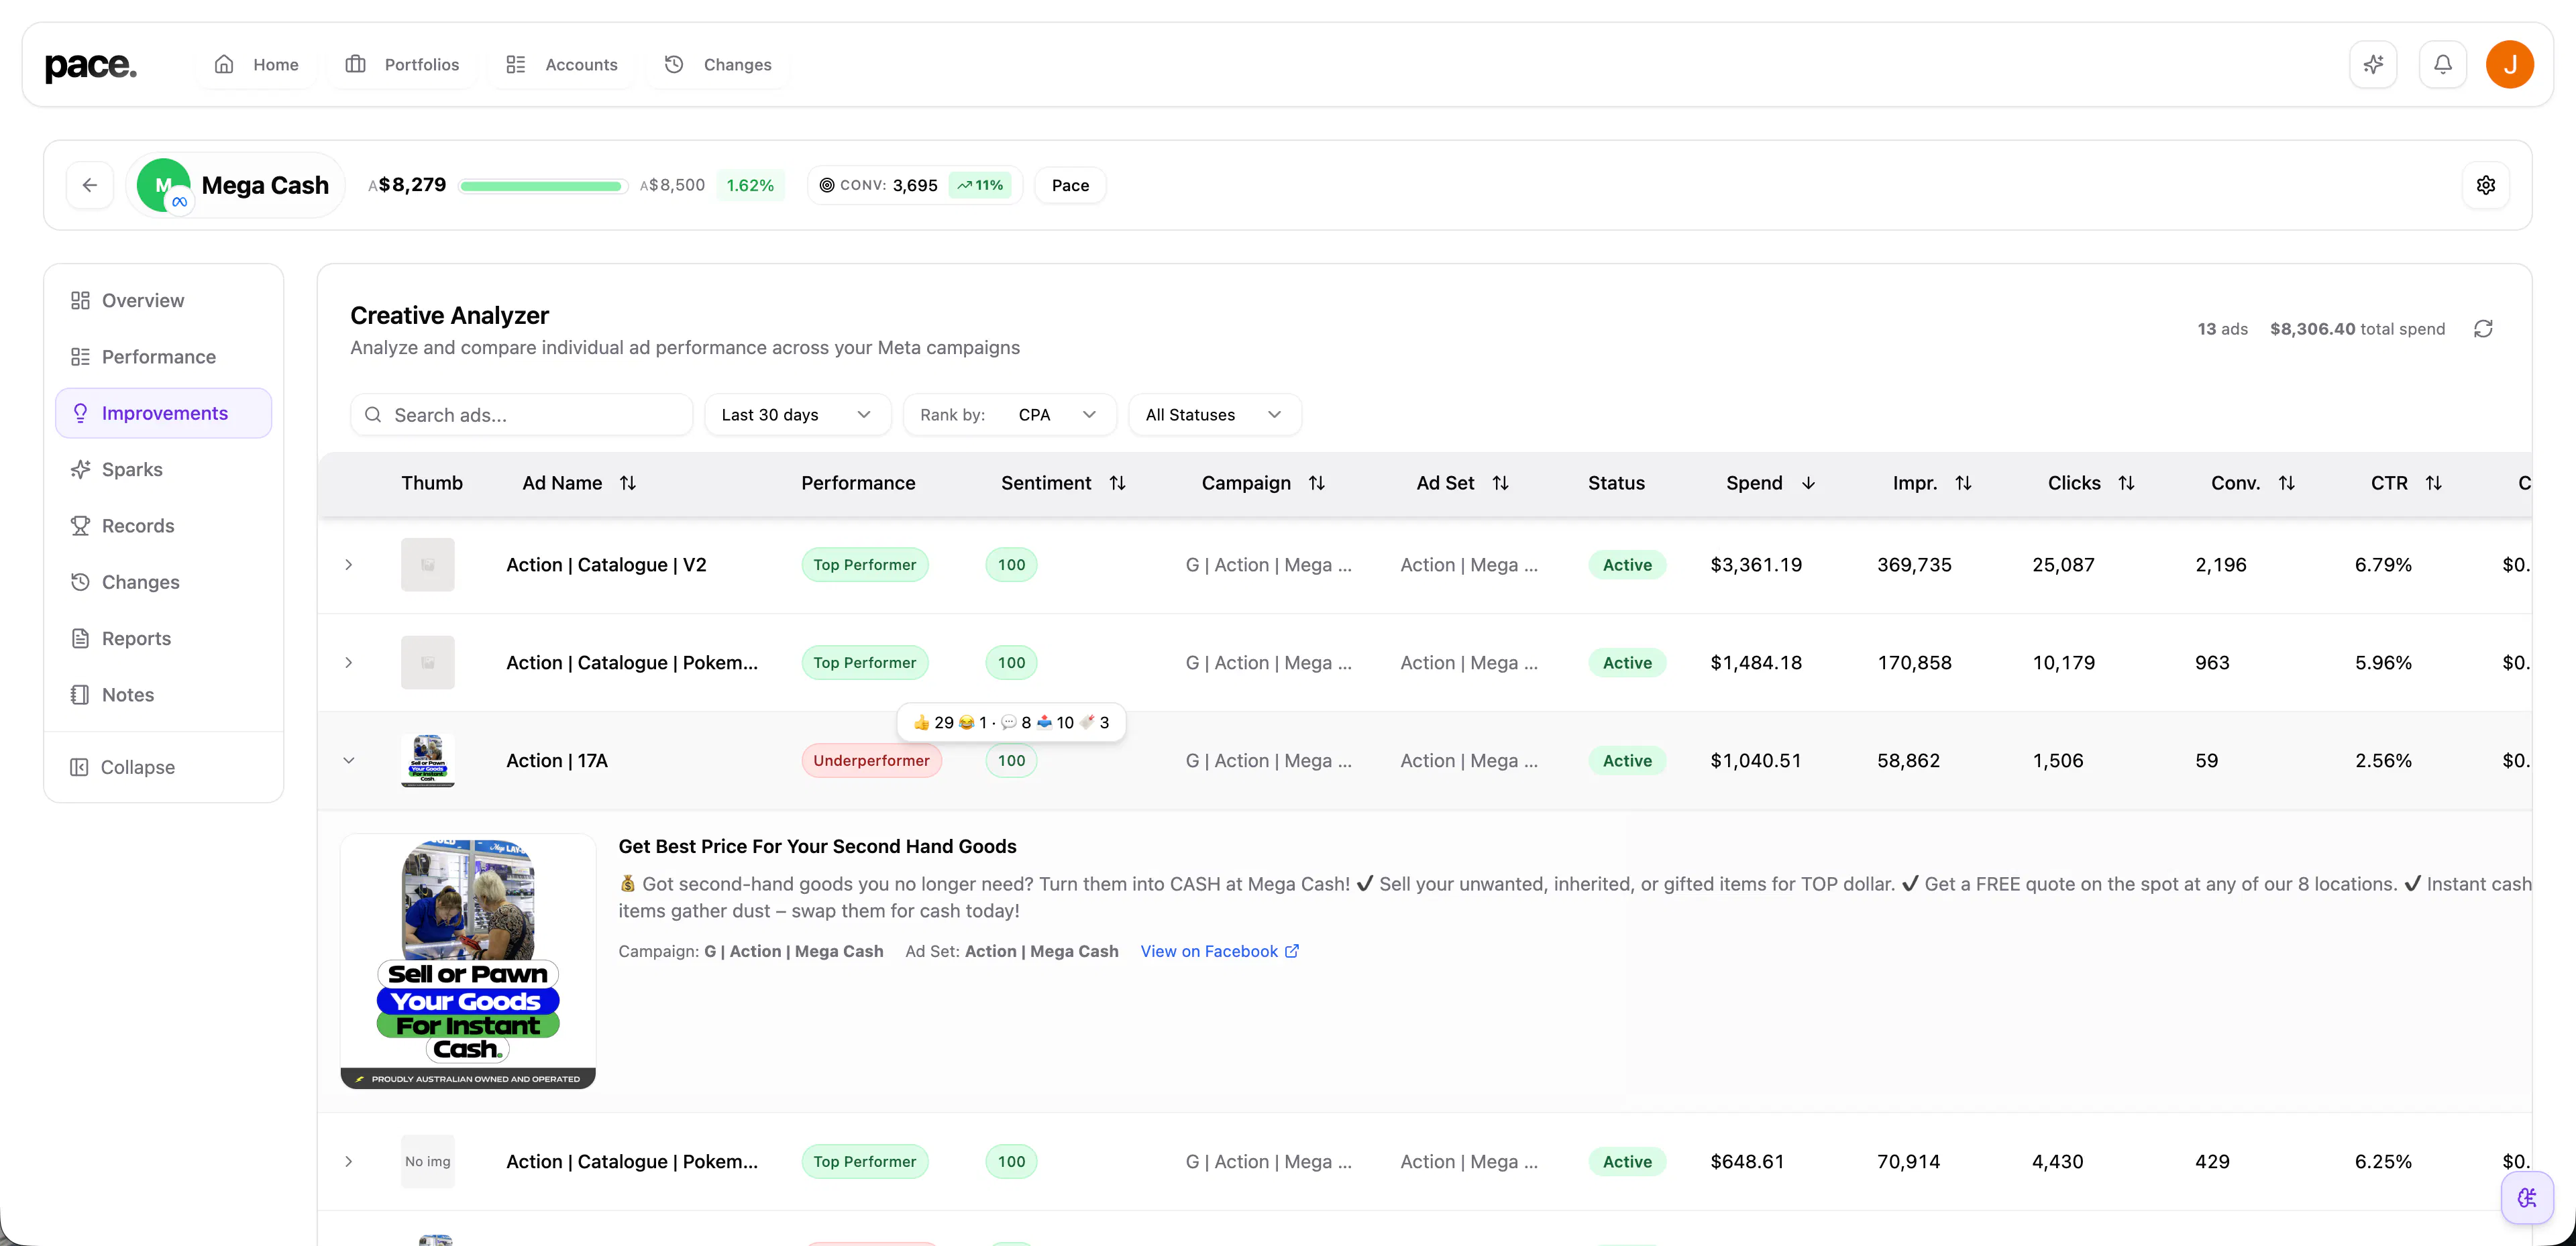This screenshot has height=1246, width=2576.
Task: Click the search magnifier icon
Action: pyautogui.click(x=373, y=415)
